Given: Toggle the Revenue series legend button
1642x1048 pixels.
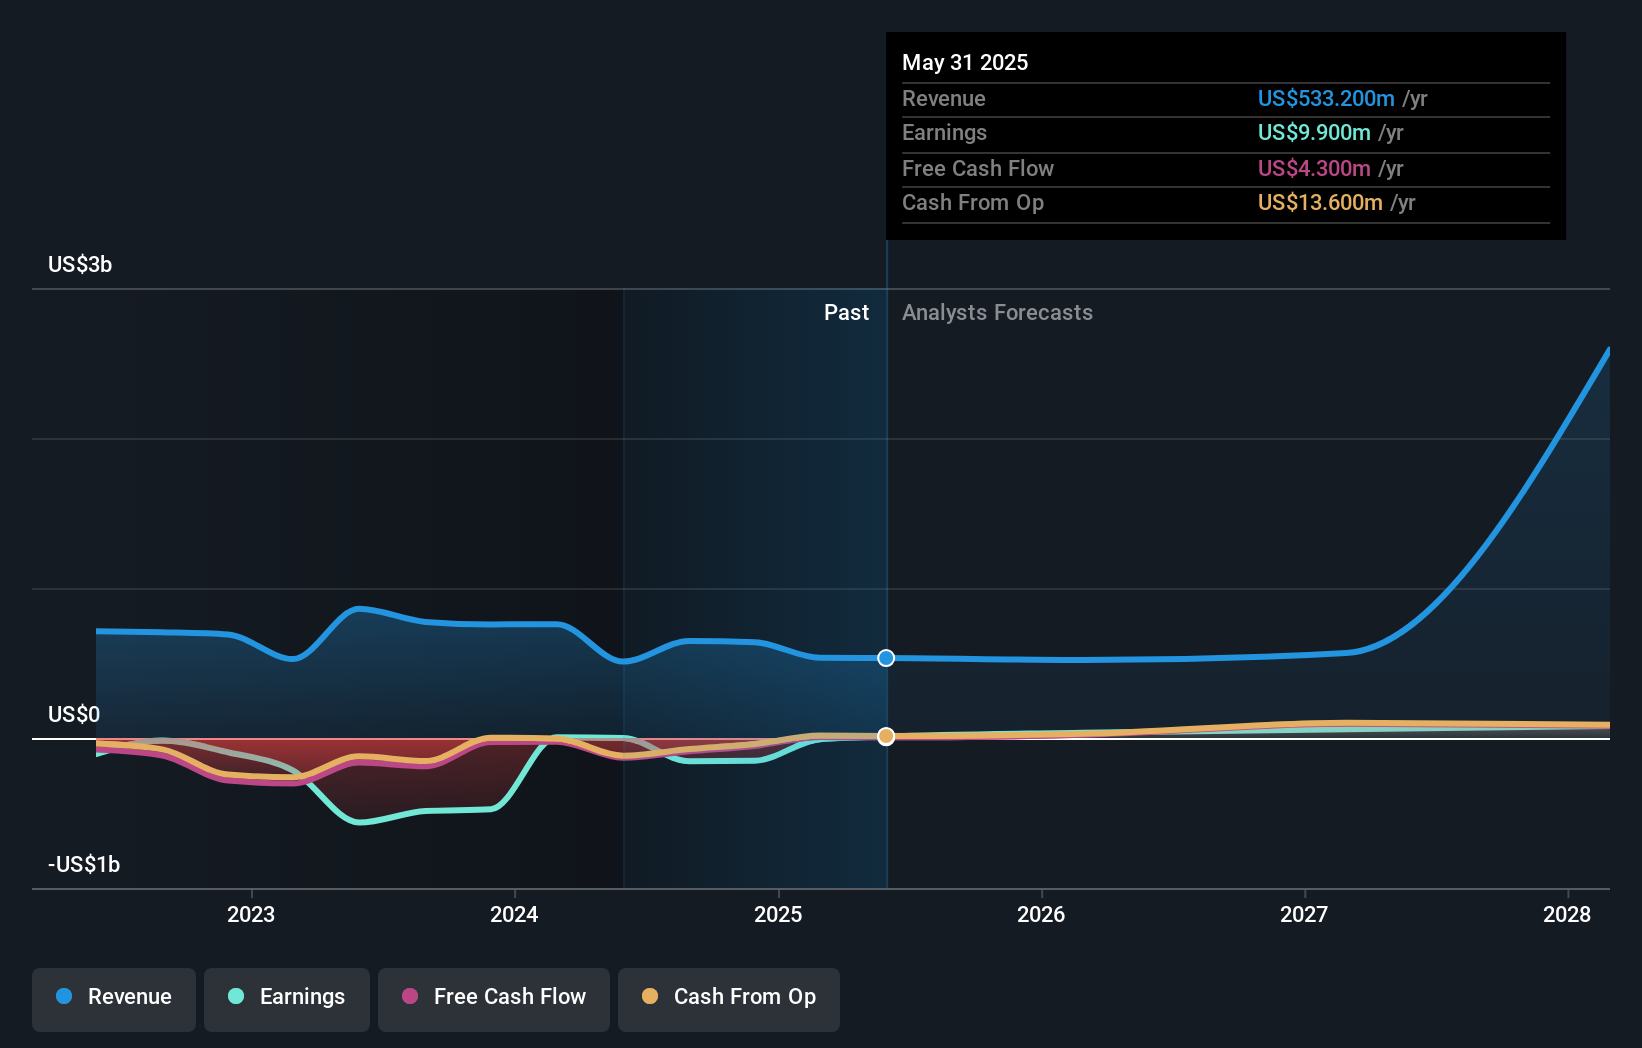Looking at the screenshot, I should [x=114, y=999].
